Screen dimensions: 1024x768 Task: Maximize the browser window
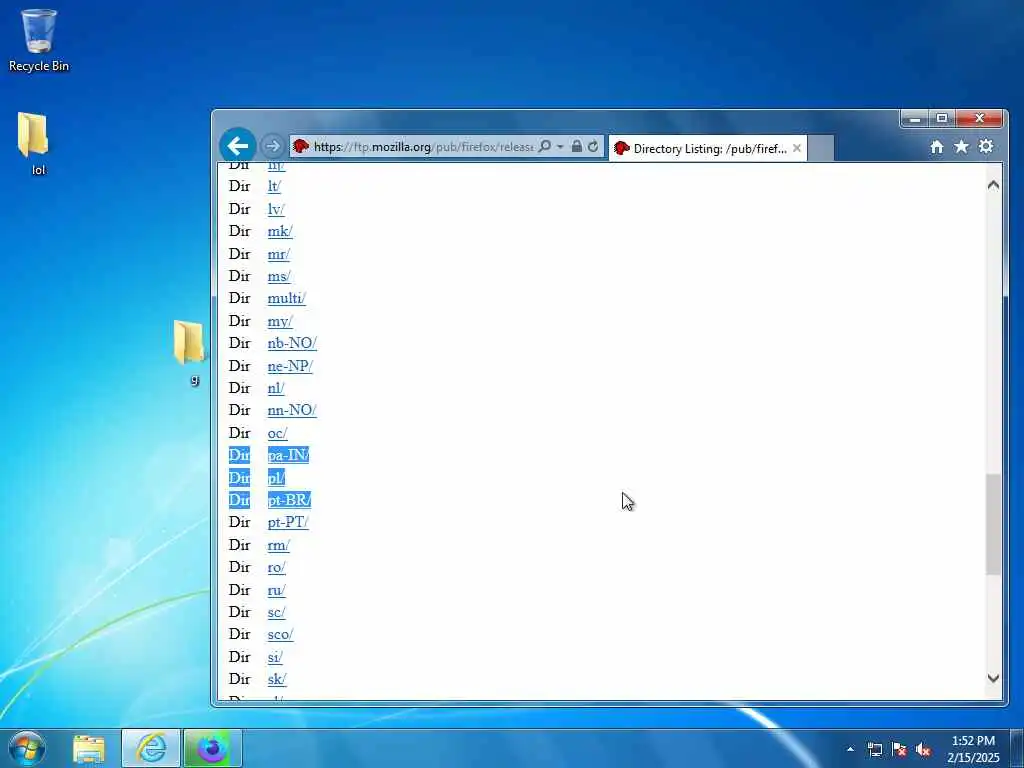coord(942,118)
